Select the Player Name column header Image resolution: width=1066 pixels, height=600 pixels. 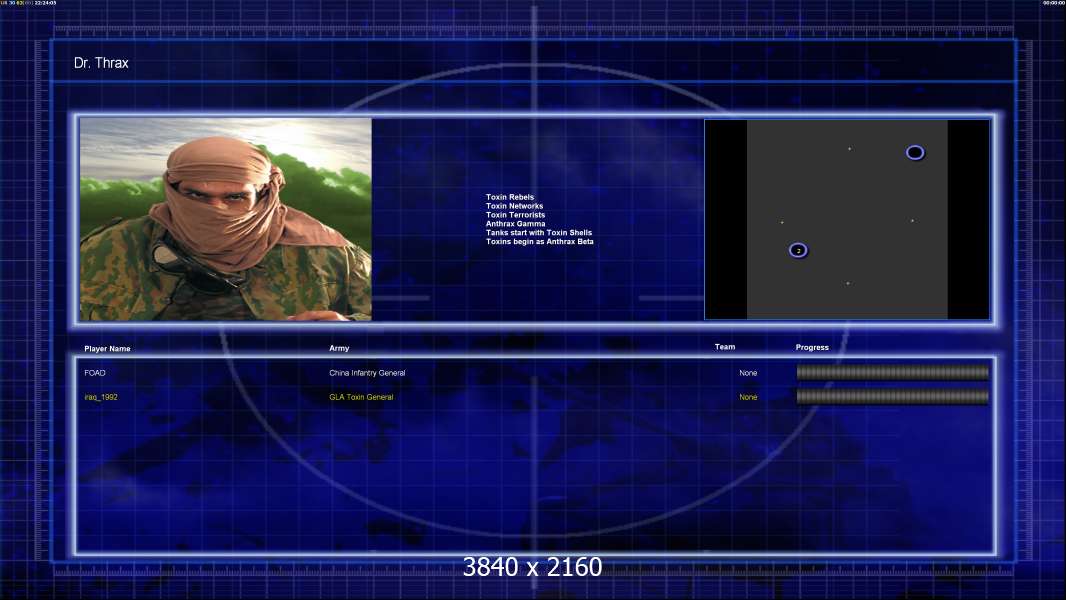click(107, 349)
